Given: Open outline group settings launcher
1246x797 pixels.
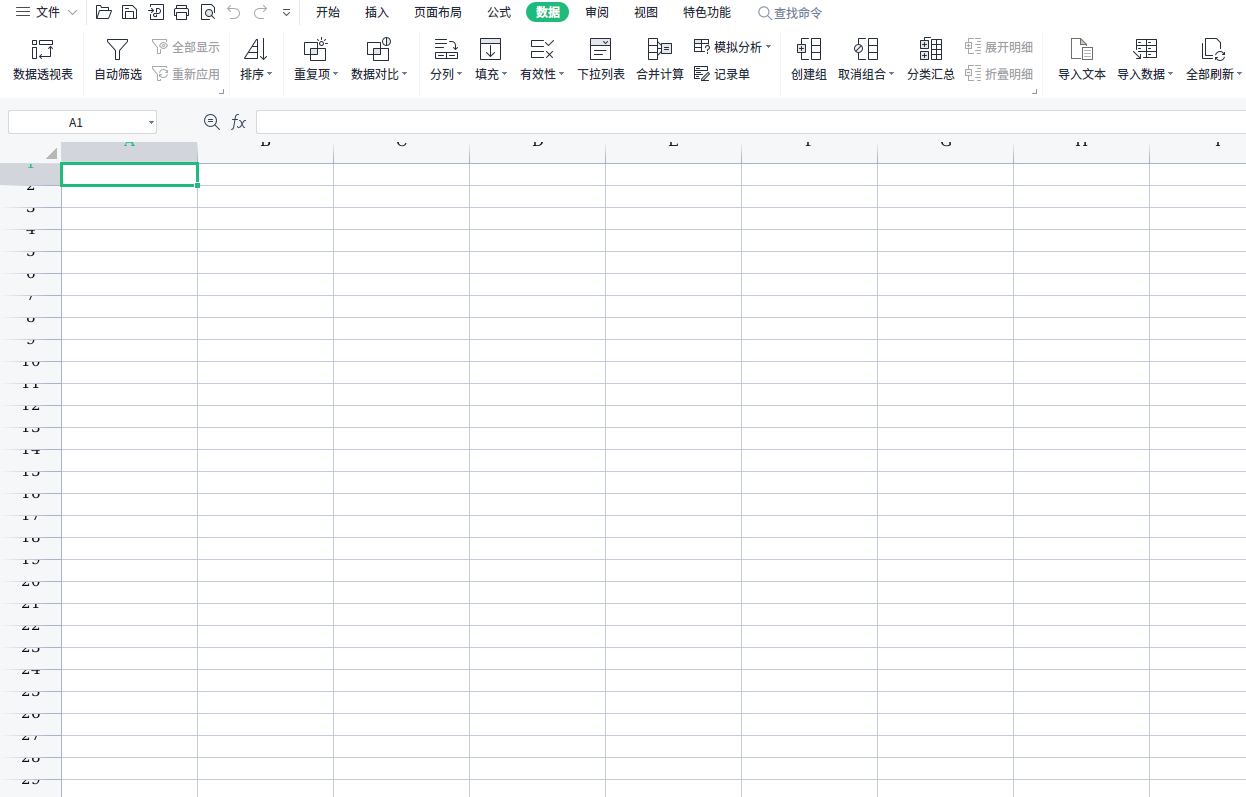Looking at the screenshot, I should tap(1035, 92).
